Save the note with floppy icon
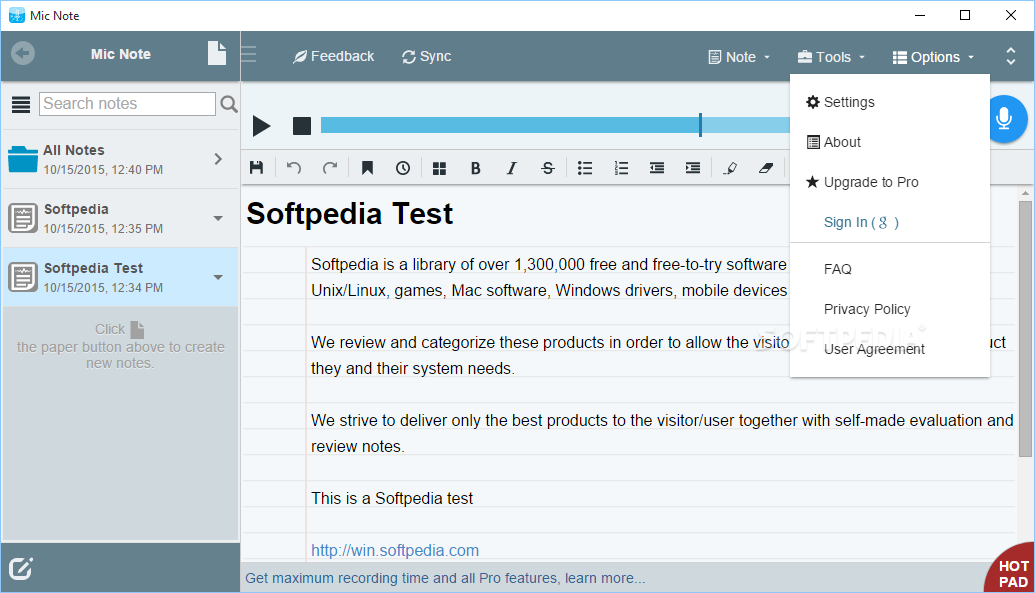This screenshot has height=593, width=1035. (x=257, y=168)
